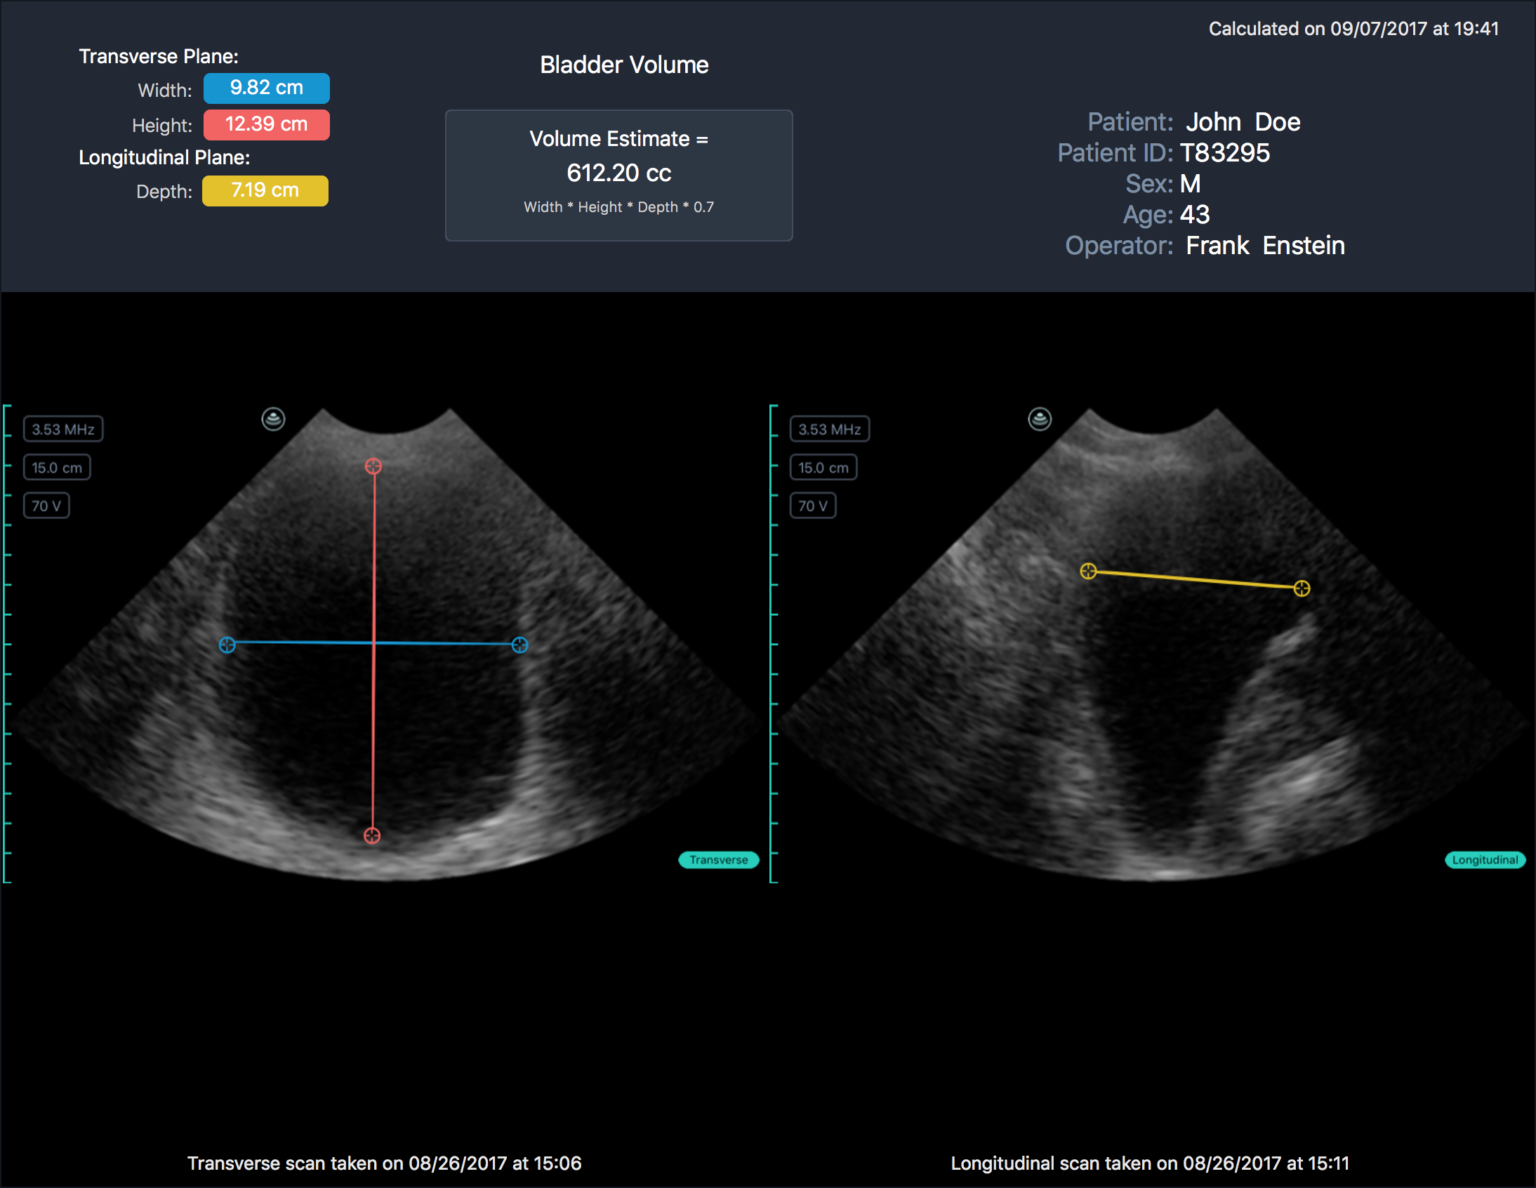Select the right blue width caliper marker
The image size is (1536, 1188).
click(x=520, y=645)
